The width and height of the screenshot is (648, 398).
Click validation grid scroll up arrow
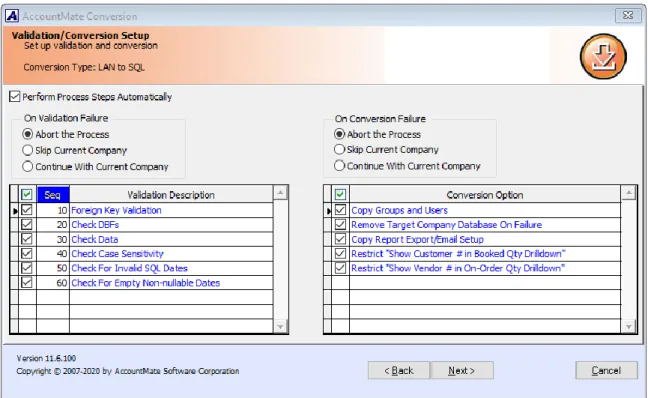(x=280, y=193)
